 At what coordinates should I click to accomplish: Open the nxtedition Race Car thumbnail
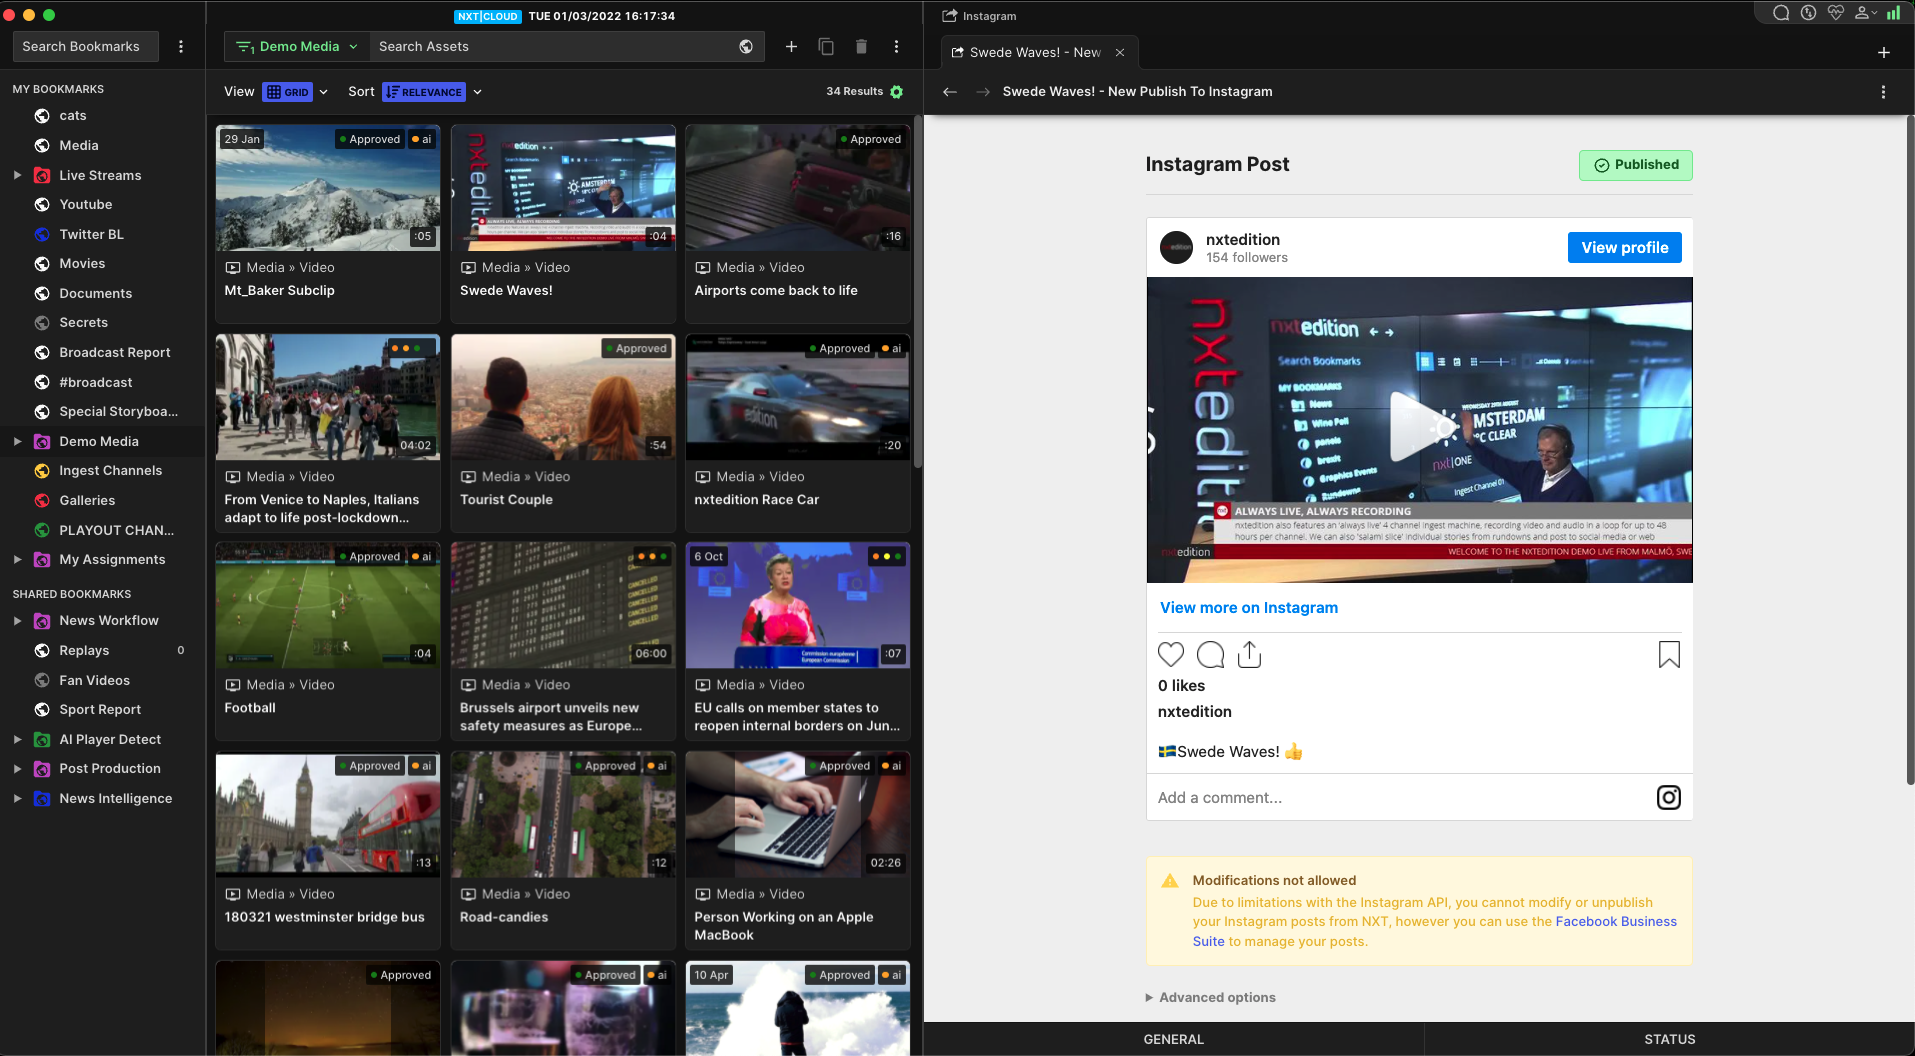(x=798, y=397)
